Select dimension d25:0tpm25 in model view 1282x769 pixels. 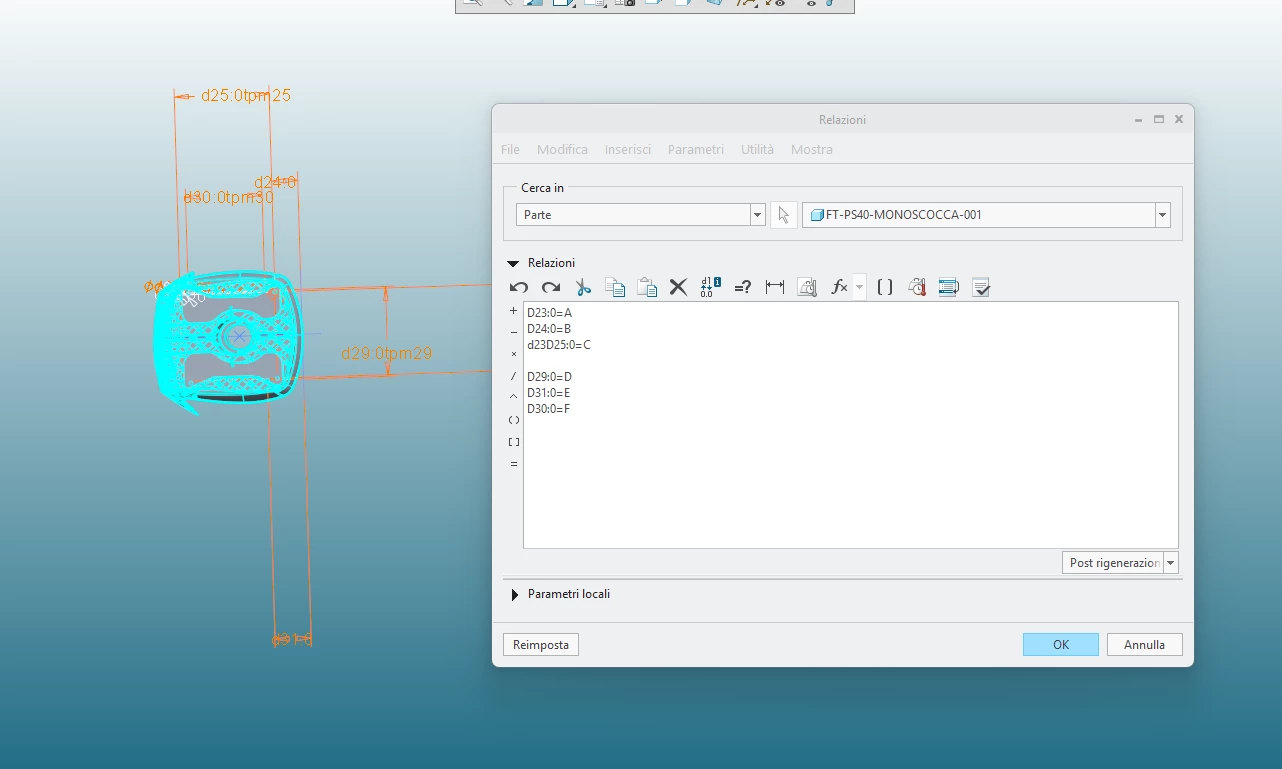[x=246, y=96]
